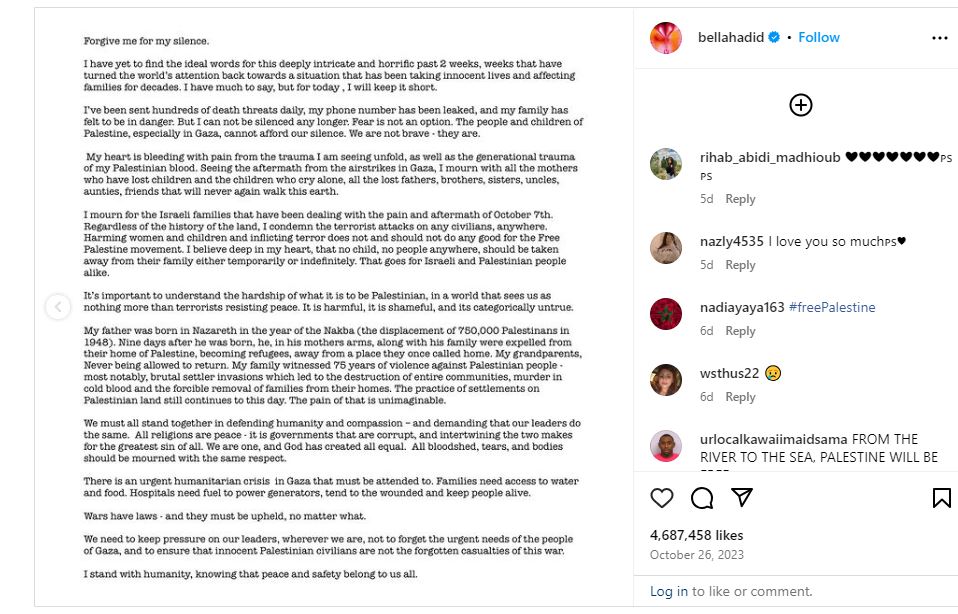Load more comments with plus circle icon
This screenshot has height=614, width=958.
pos(801,105)
